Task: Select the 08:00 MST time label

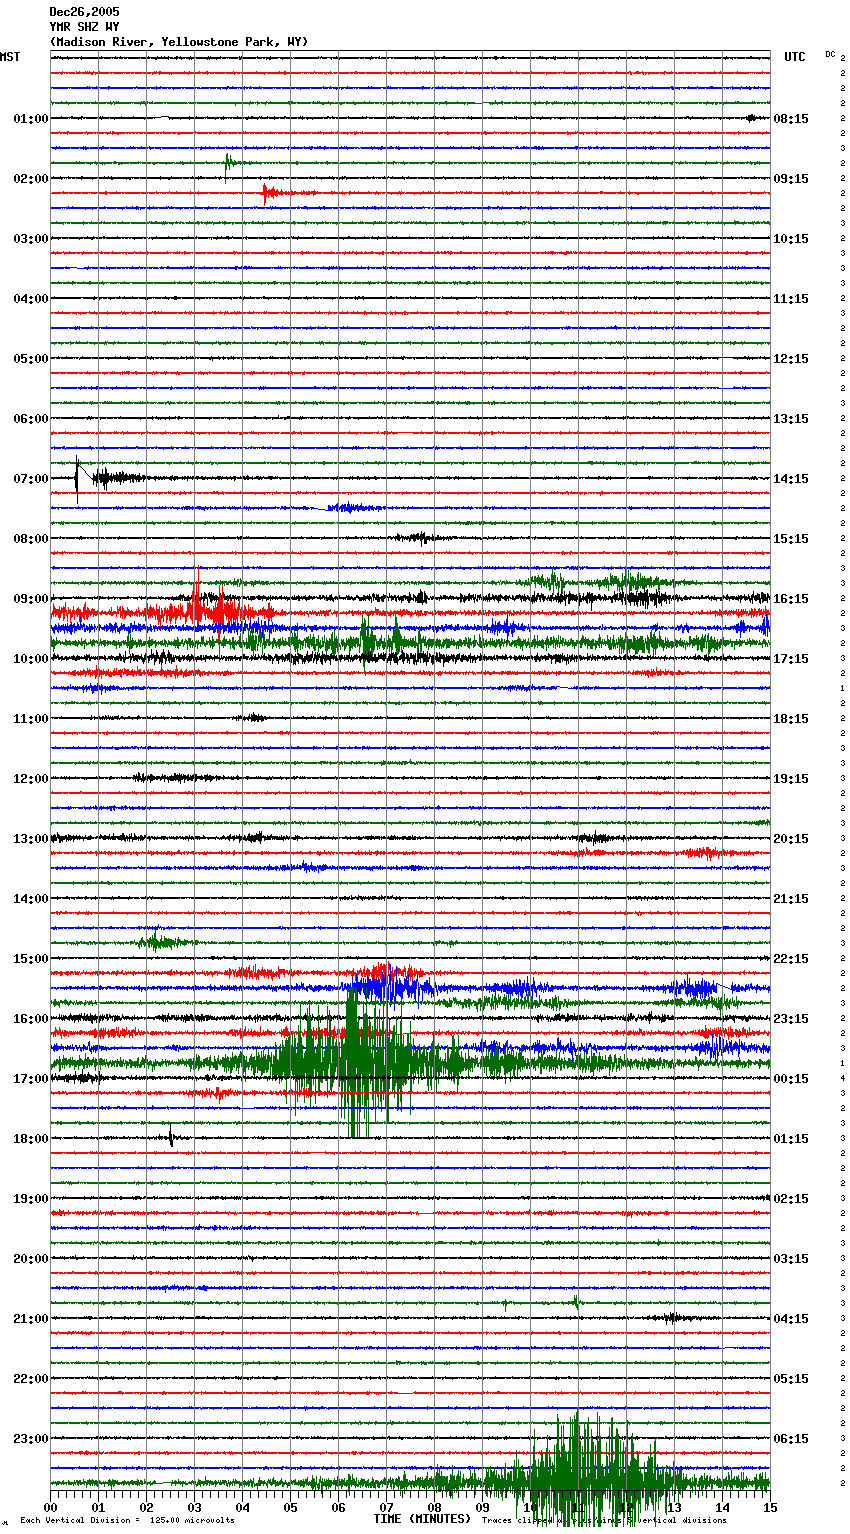Action: pos(31,539)
